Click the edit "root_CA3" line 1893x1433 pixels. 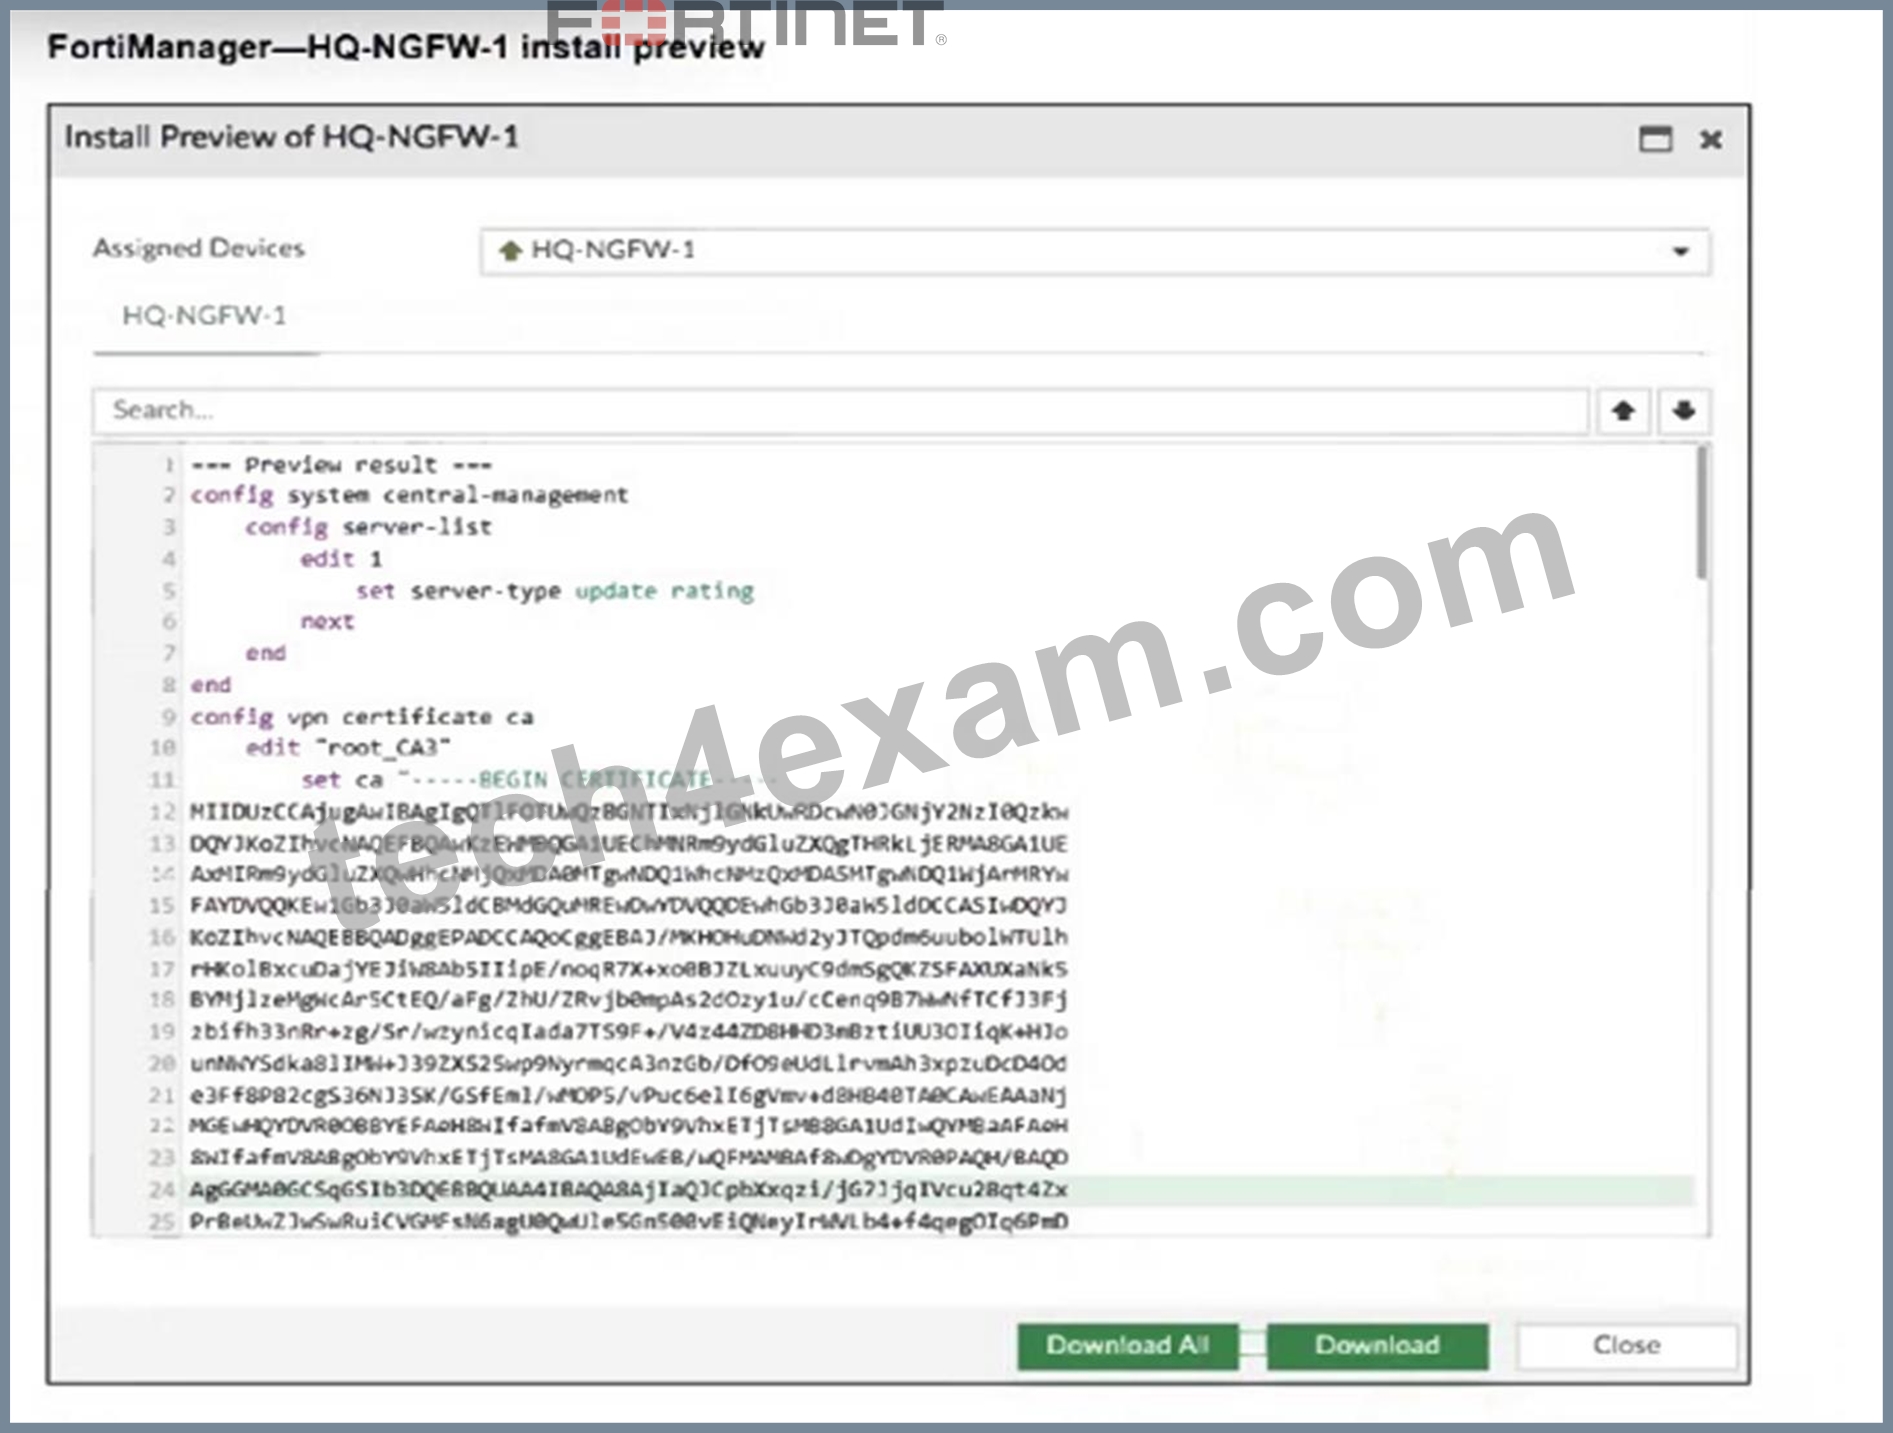(348, 748)
